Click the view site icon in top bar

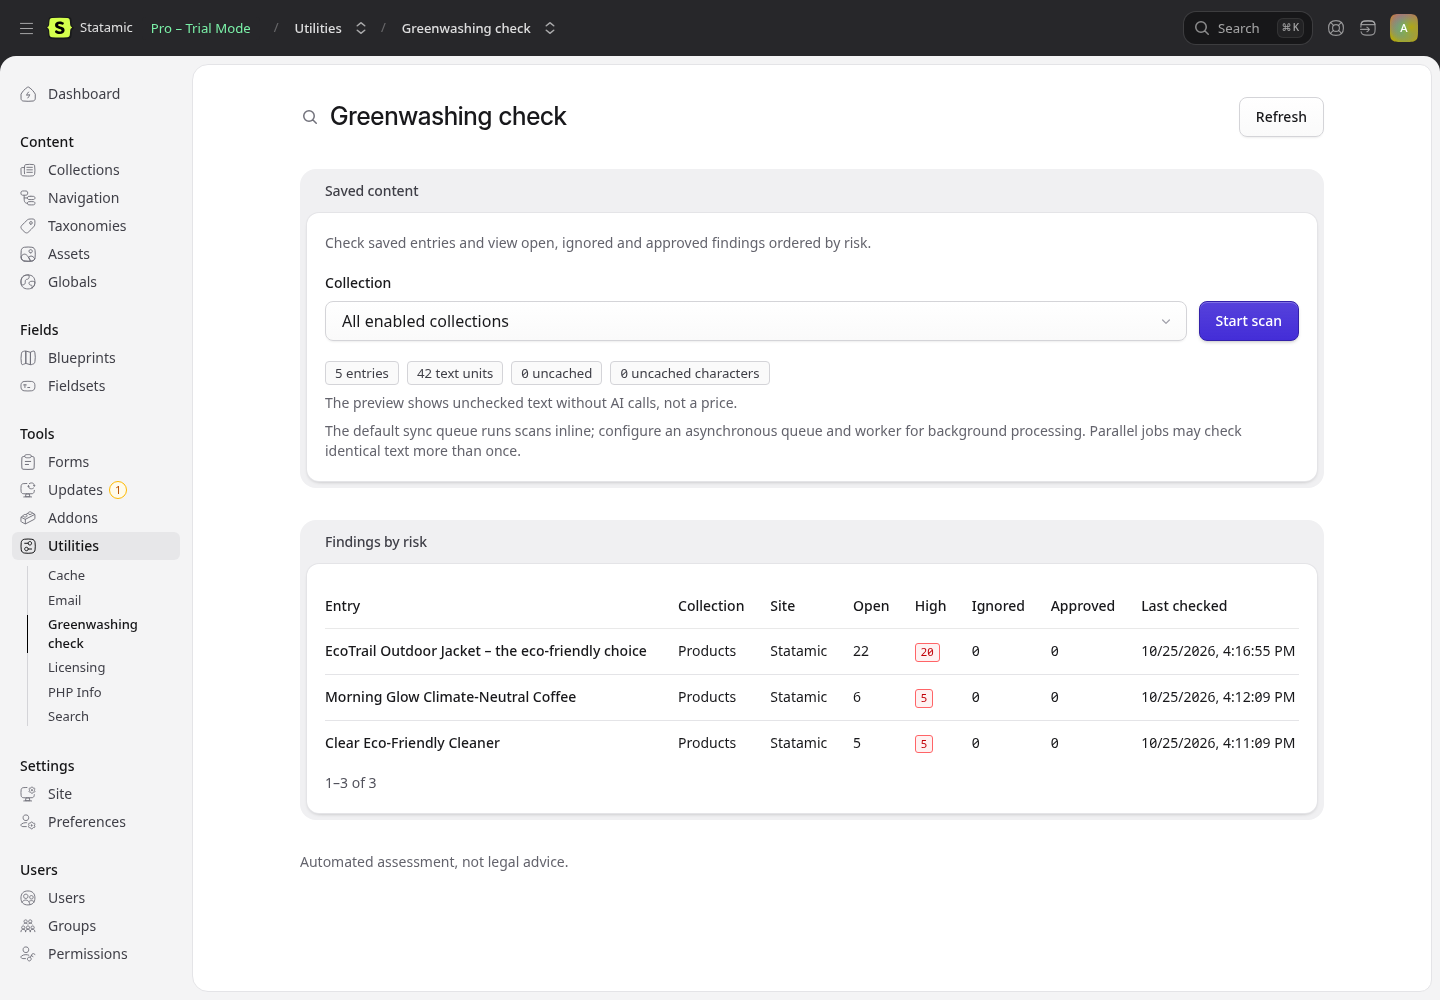tap(1368, 28)
